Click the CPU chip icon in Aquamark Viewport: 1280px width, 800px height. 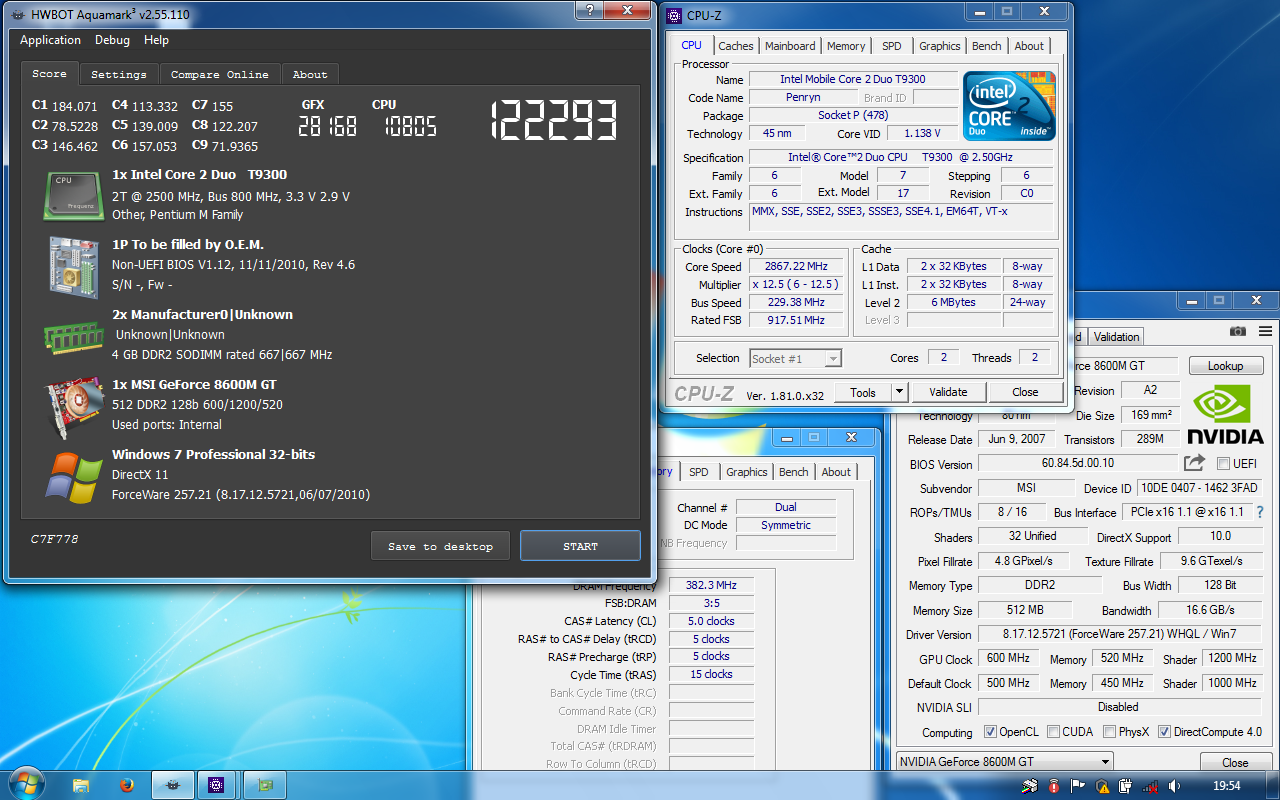(74, 195)
